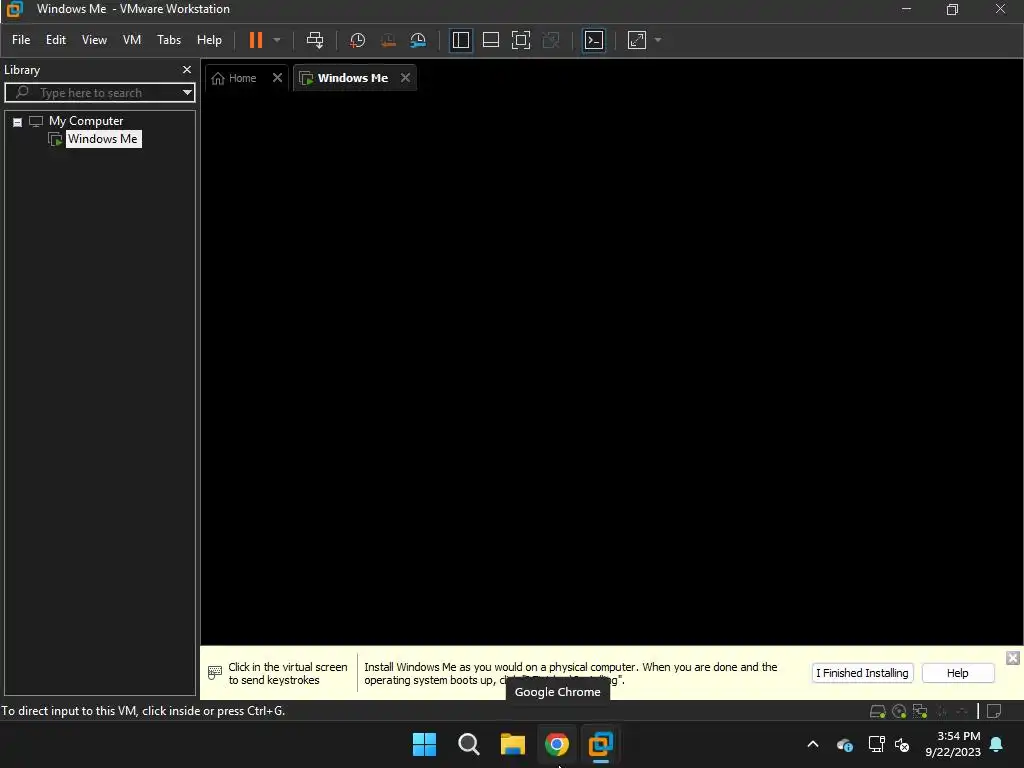Pause the virtual machine with the orange button
Image resolution: width=1024 pixels, height=768 pixels.
click(255, 40)
